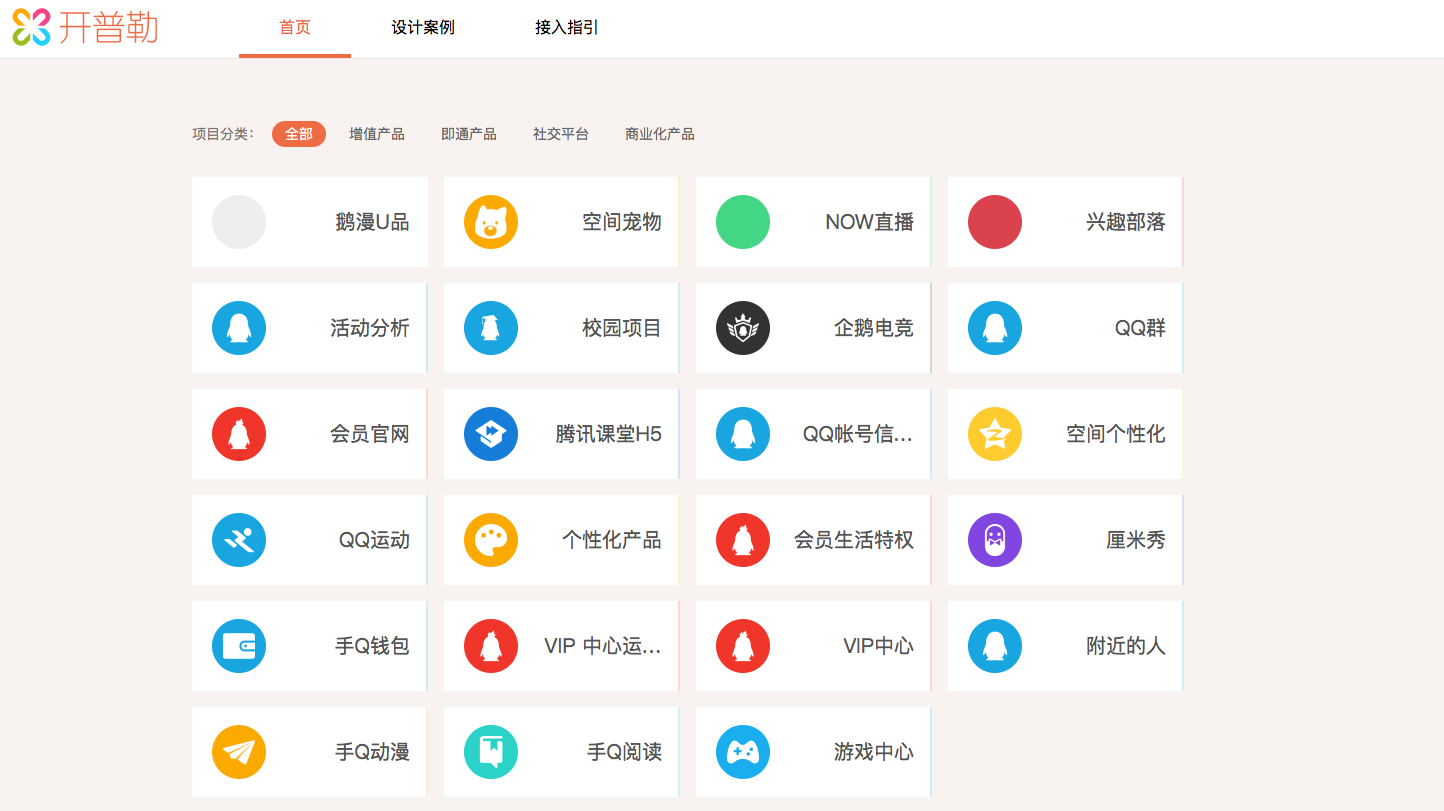The height and width of the screenshot is (811, 1444).
Task: Open the 首页 tab
Action: pos(295,28)
